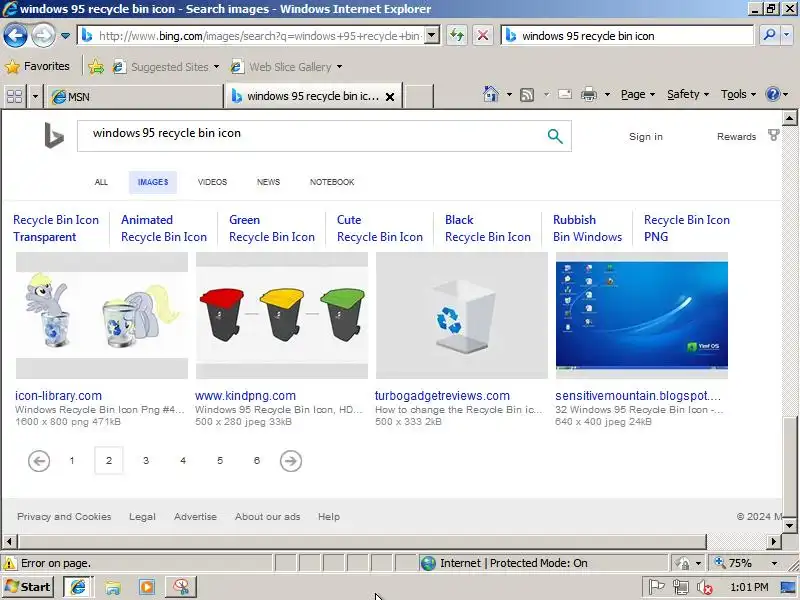Screen dimensions: 800x600
Task: Click the Add to Favorites Bar icon
Action: click(95, 67)
